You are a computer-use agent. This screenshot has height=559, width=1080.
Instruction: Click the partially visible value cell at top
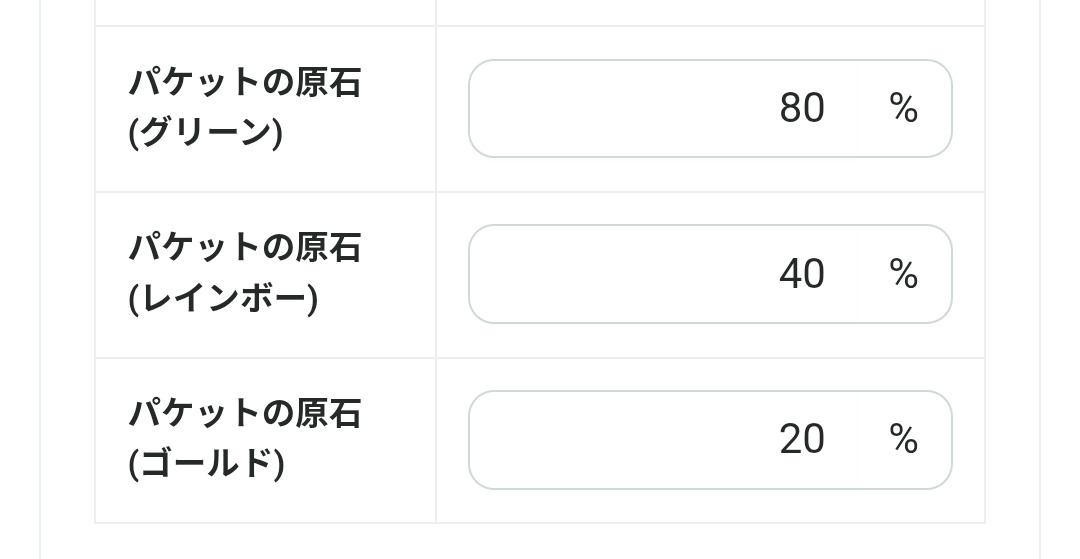pos(710,12)
